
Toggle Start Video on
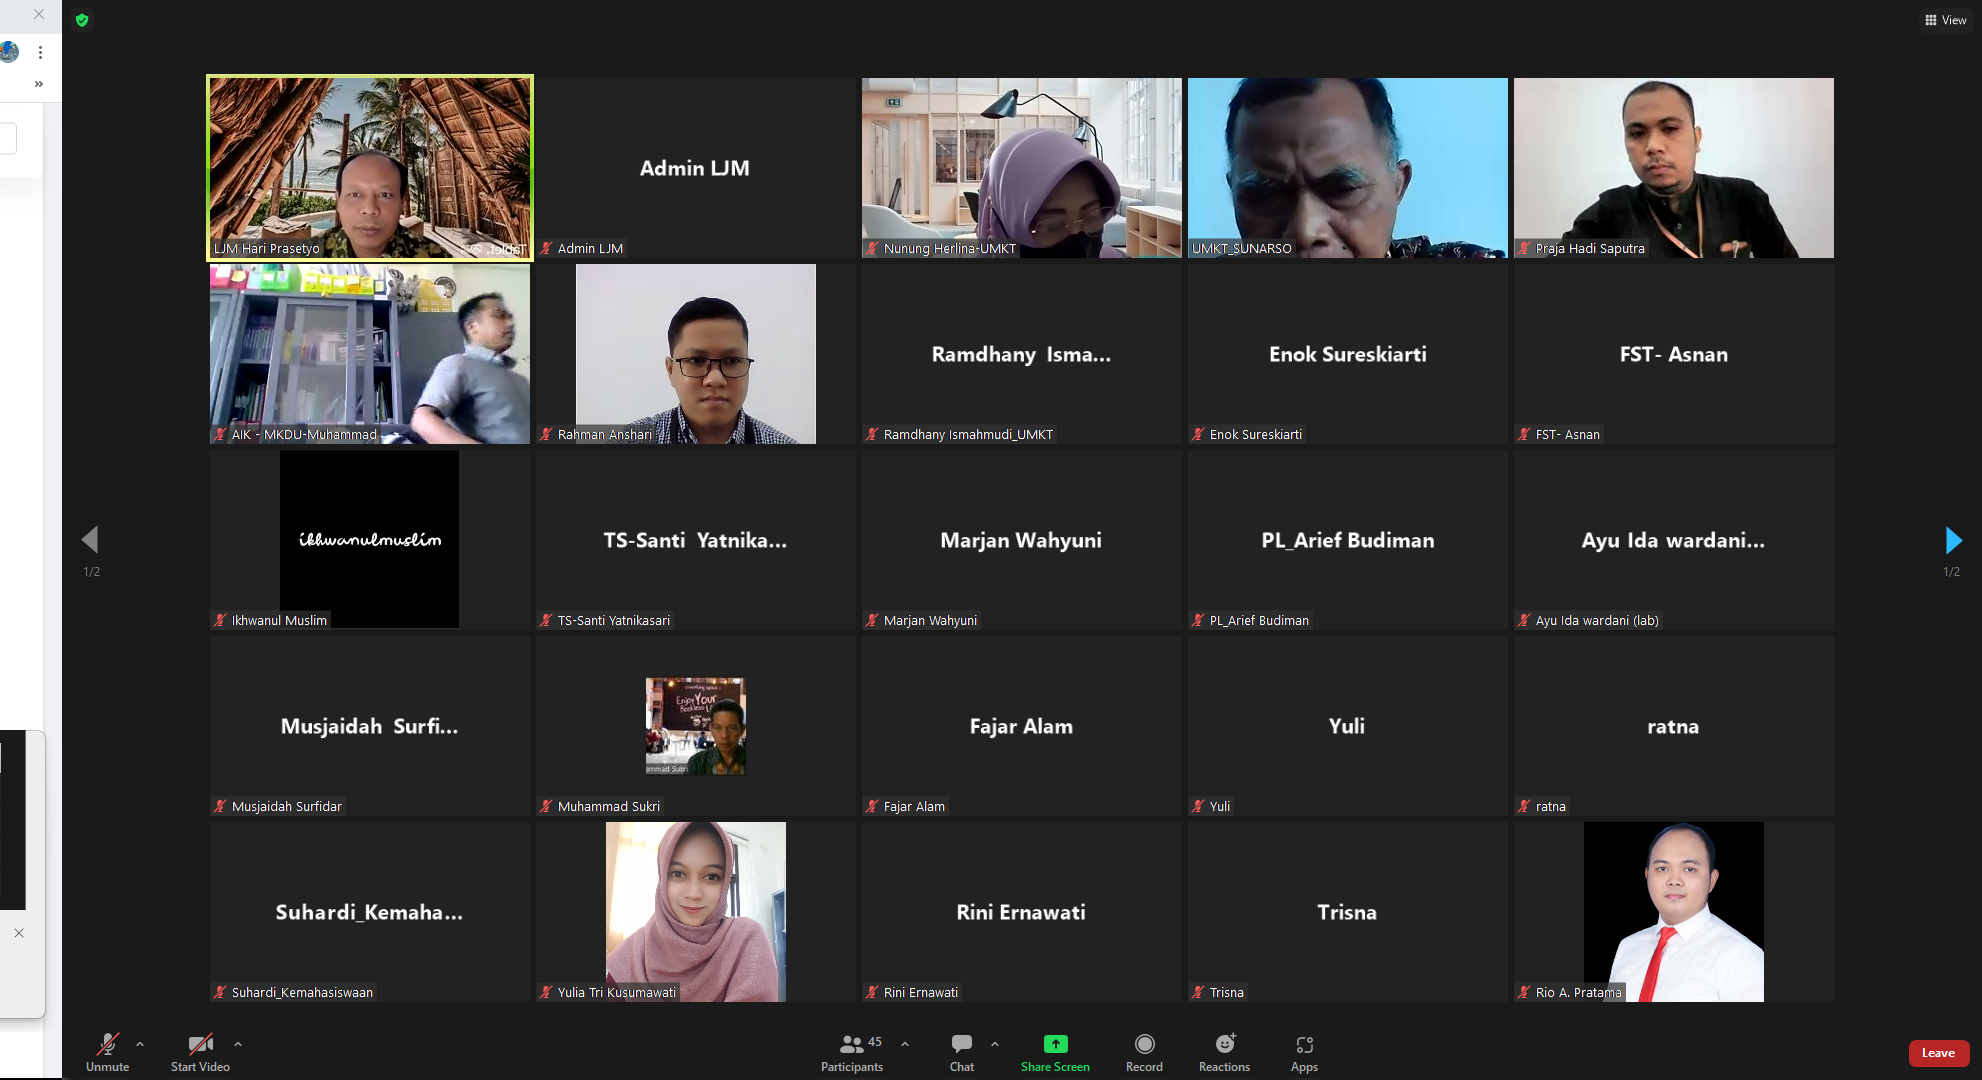[x=200, y=1045]
